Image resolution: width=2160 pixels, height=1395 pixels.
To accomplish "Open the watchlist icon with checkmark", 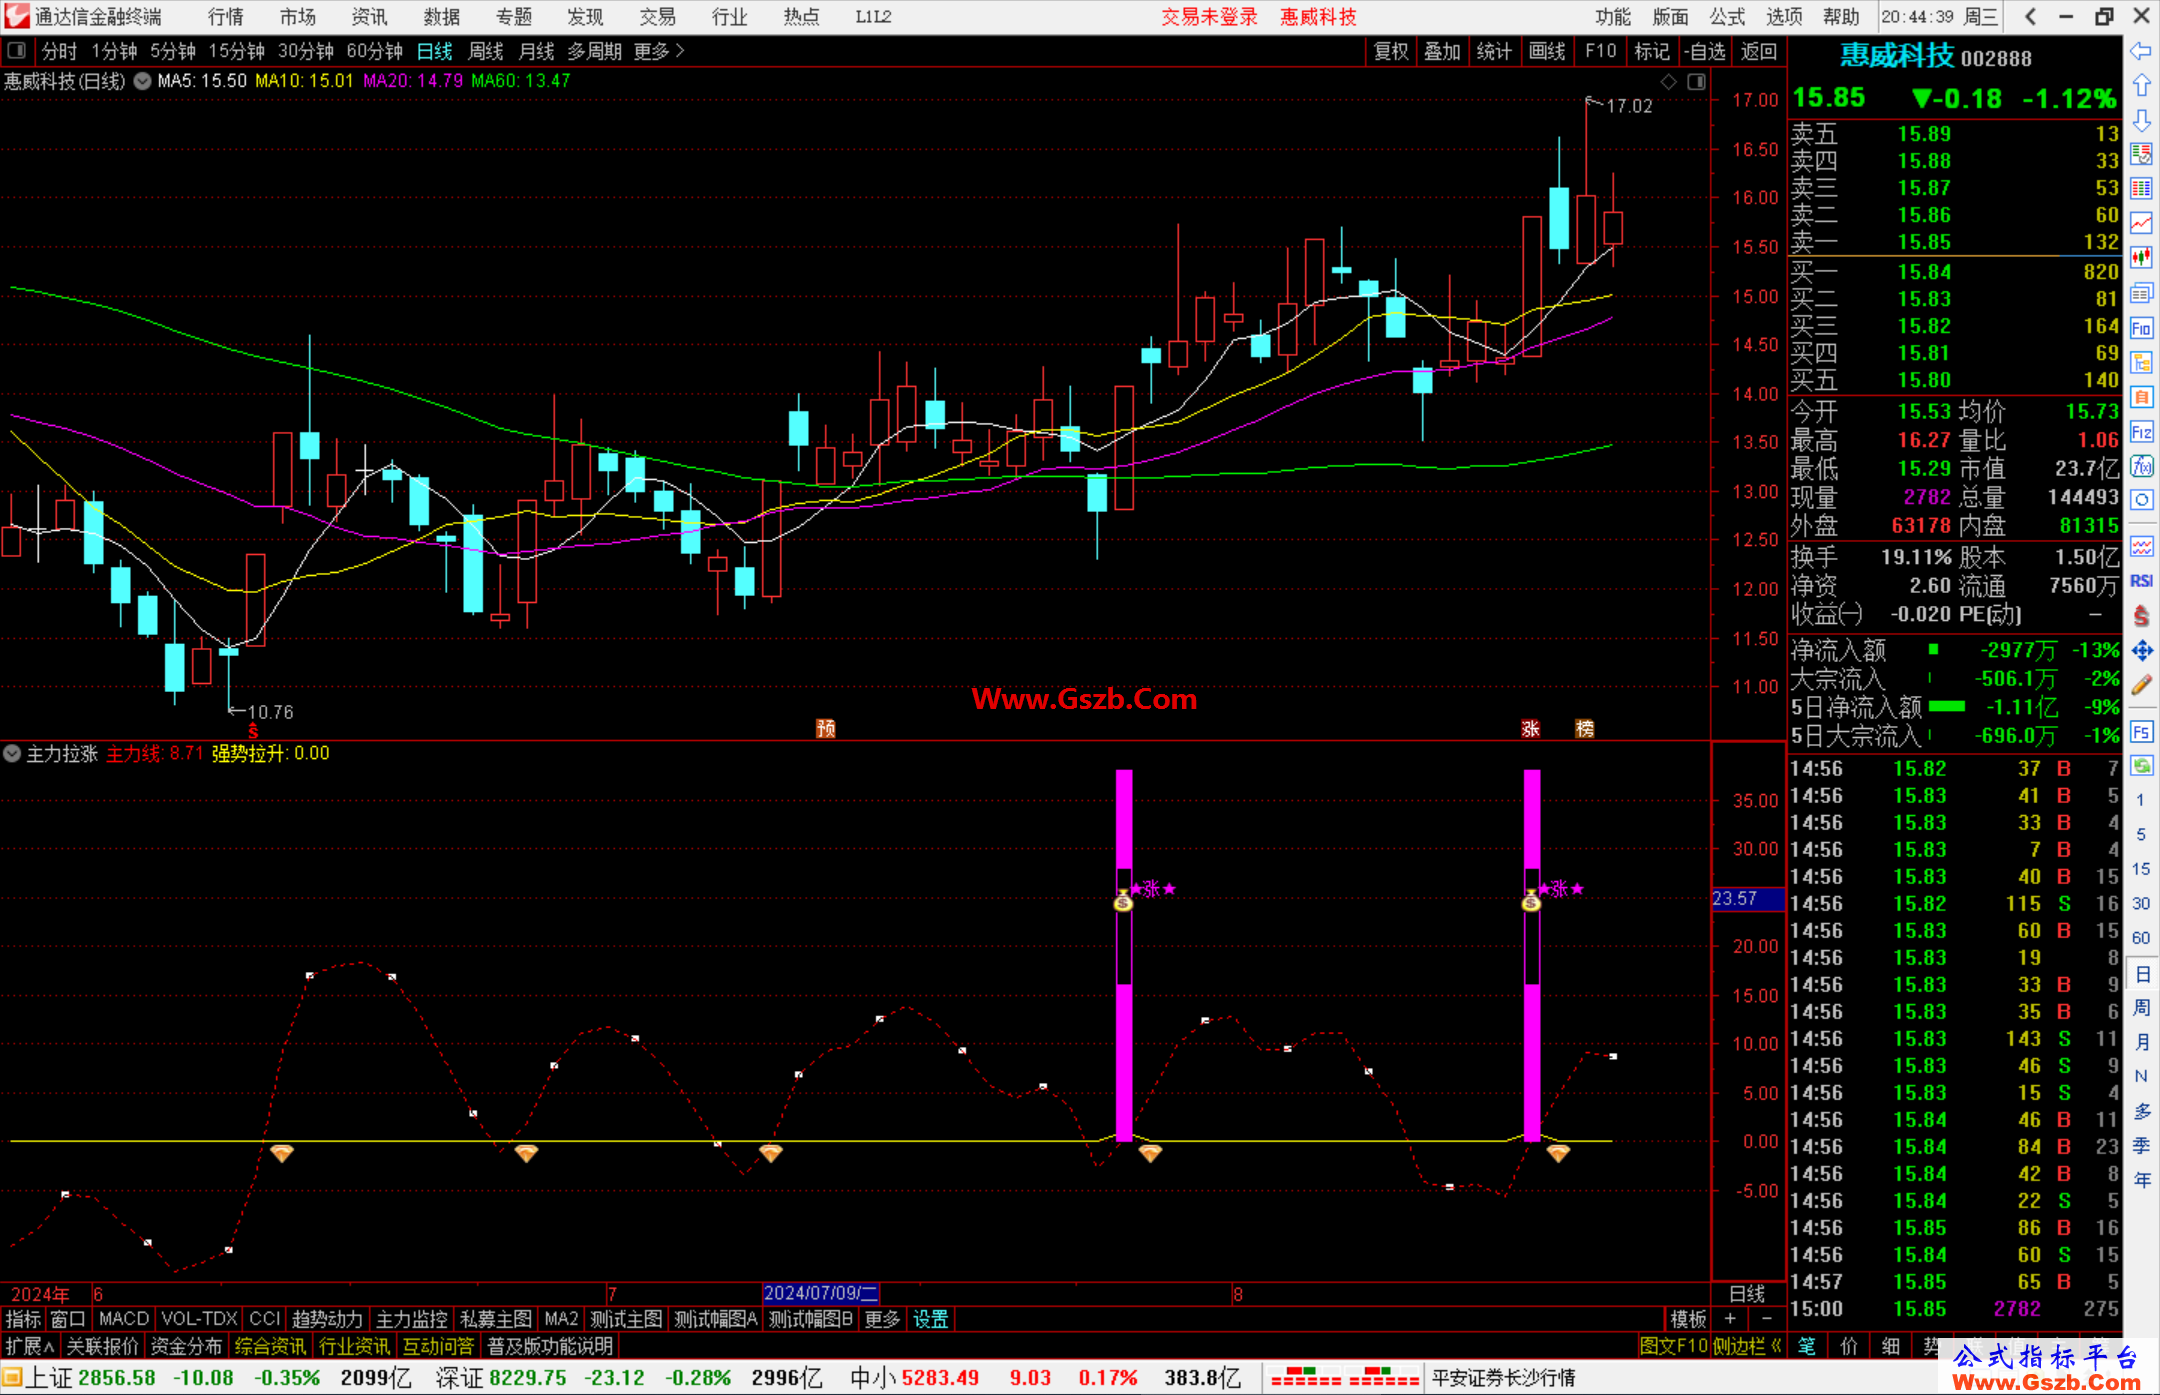I will tap(2141, 155).
